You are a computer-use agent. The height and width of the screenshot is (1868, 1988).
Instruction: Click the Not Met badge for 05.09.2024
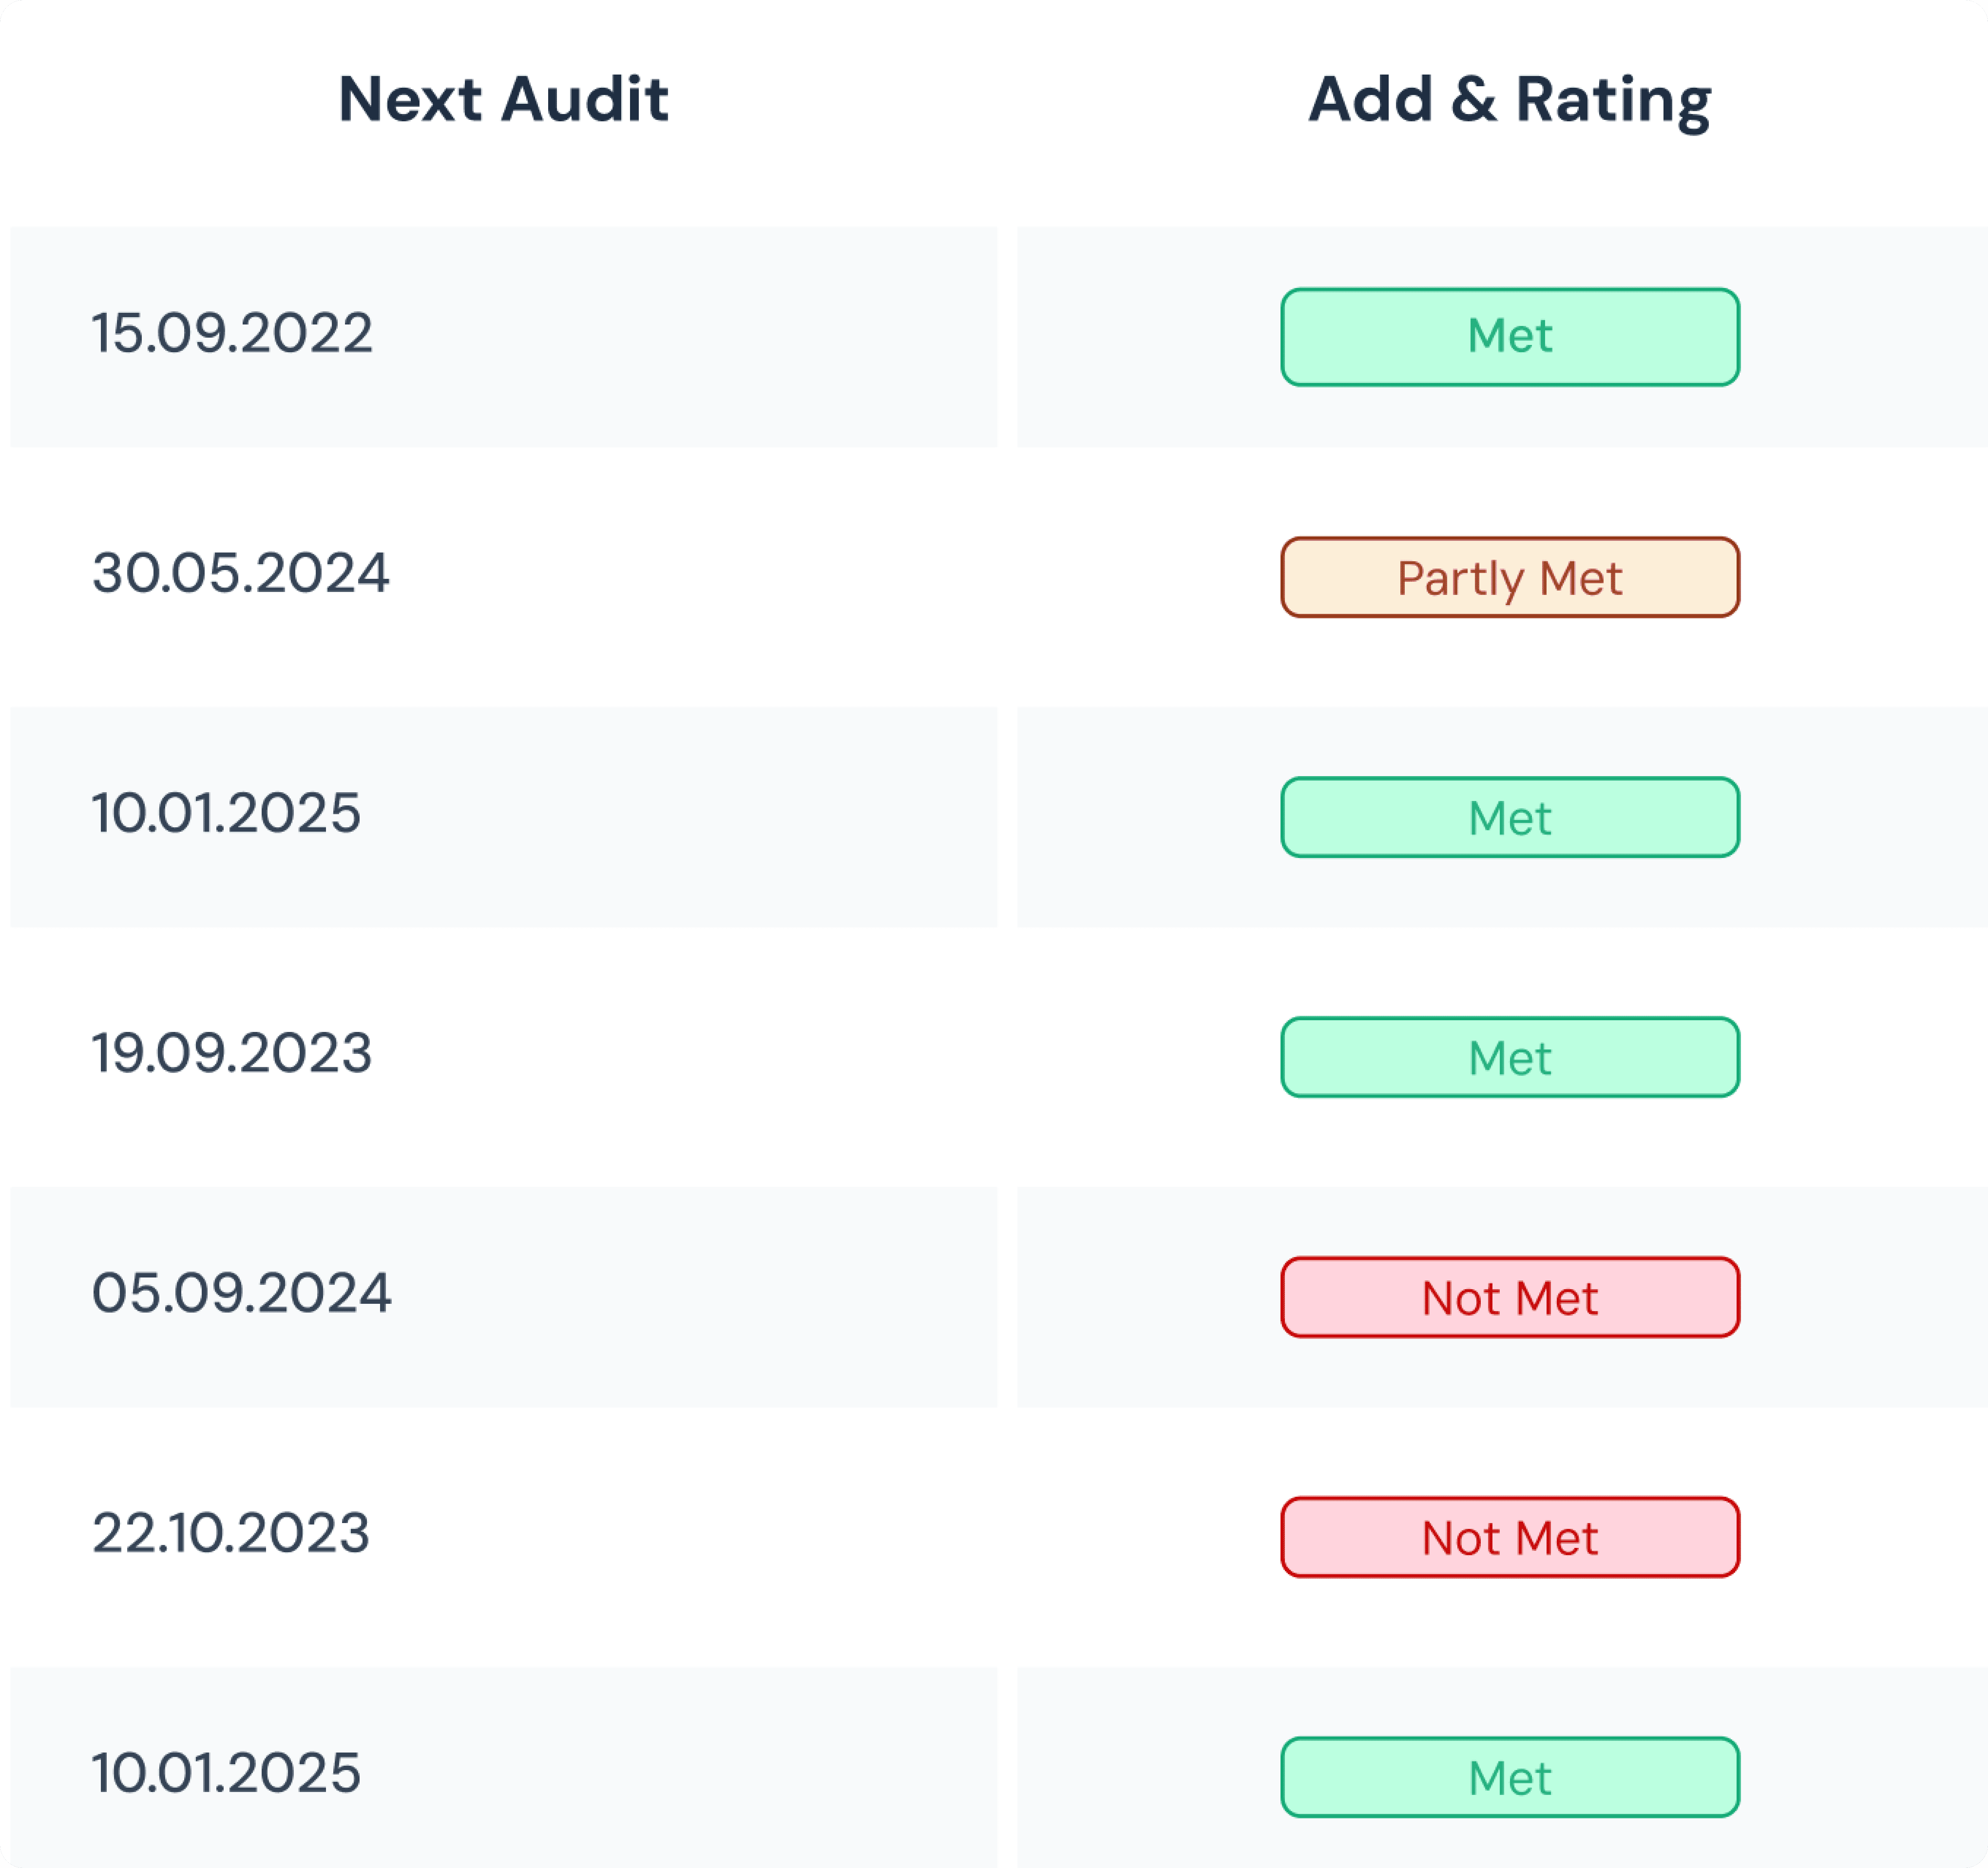click(x=1509, y=1297)
